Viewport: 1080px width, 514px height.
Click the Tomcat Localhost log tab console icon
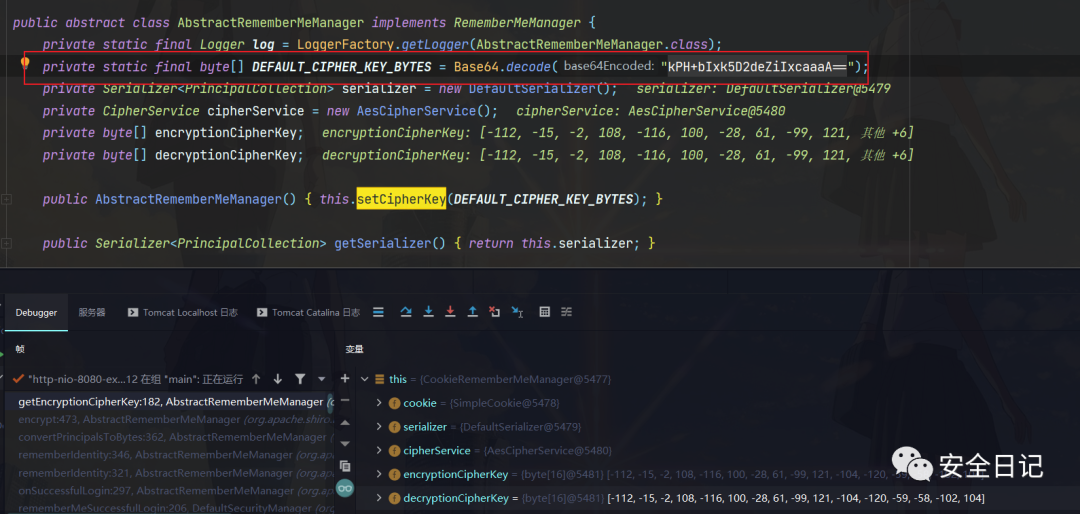coord(133,312)
